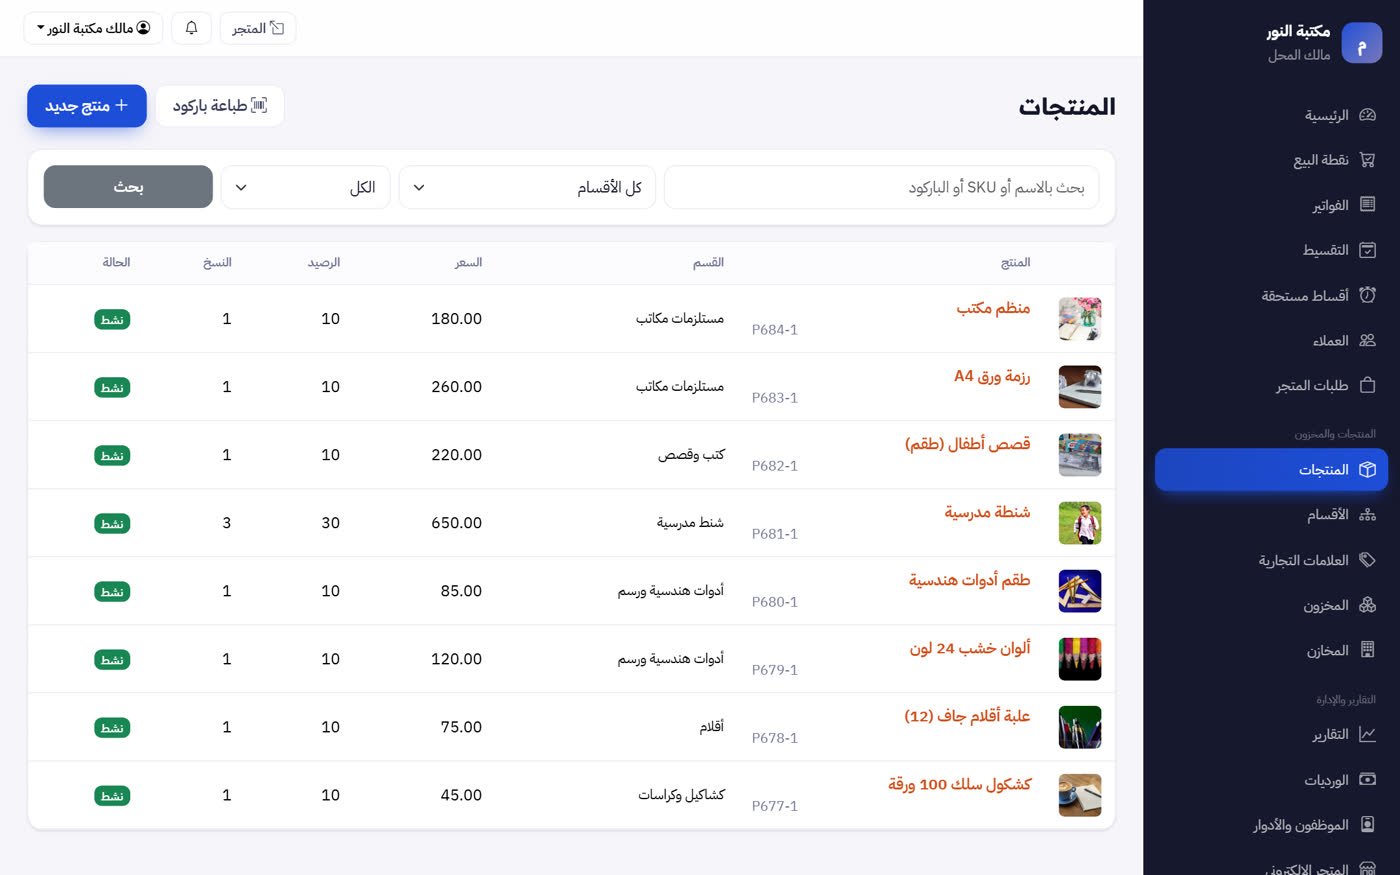Click the notifications bell icon
The image size is (1400, 875).
click(191, 28)
